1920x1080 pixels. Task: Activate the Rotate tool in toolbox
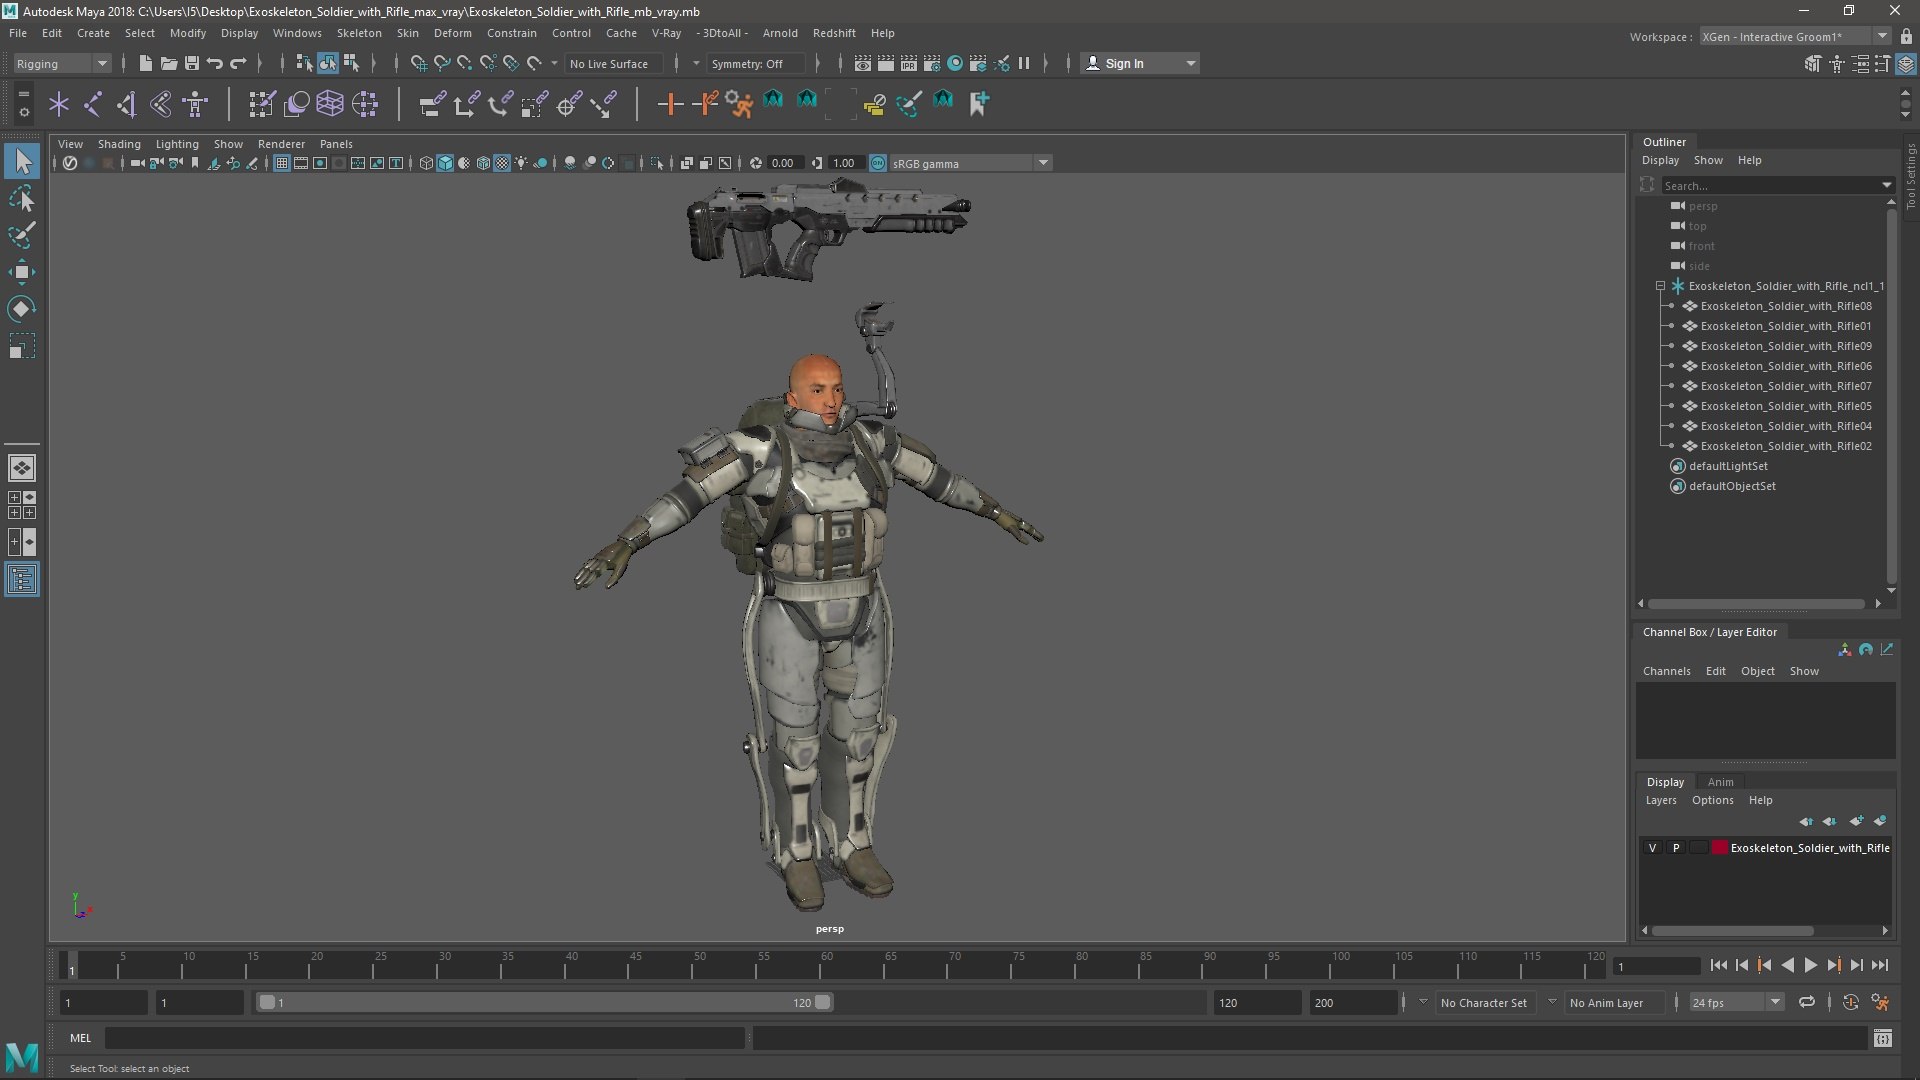(22, 309)
